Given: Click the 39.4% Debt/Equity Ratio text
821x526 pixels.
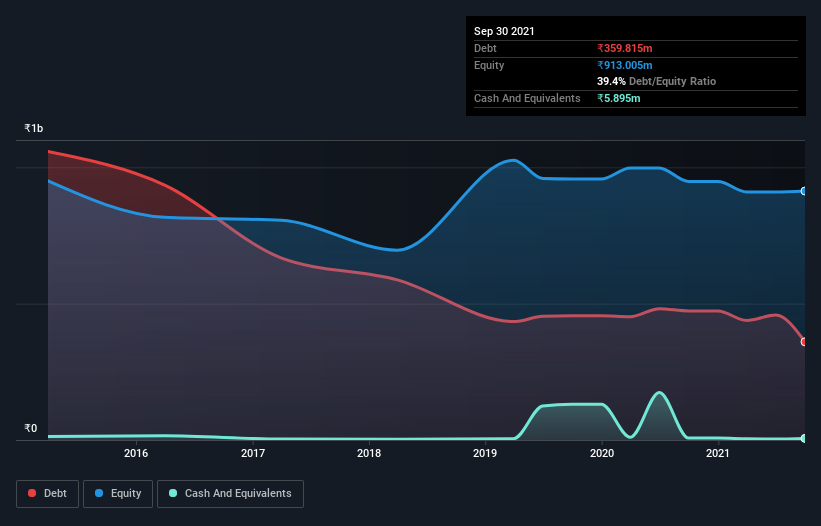Looking at the screenshot, I should pos(657,81).
